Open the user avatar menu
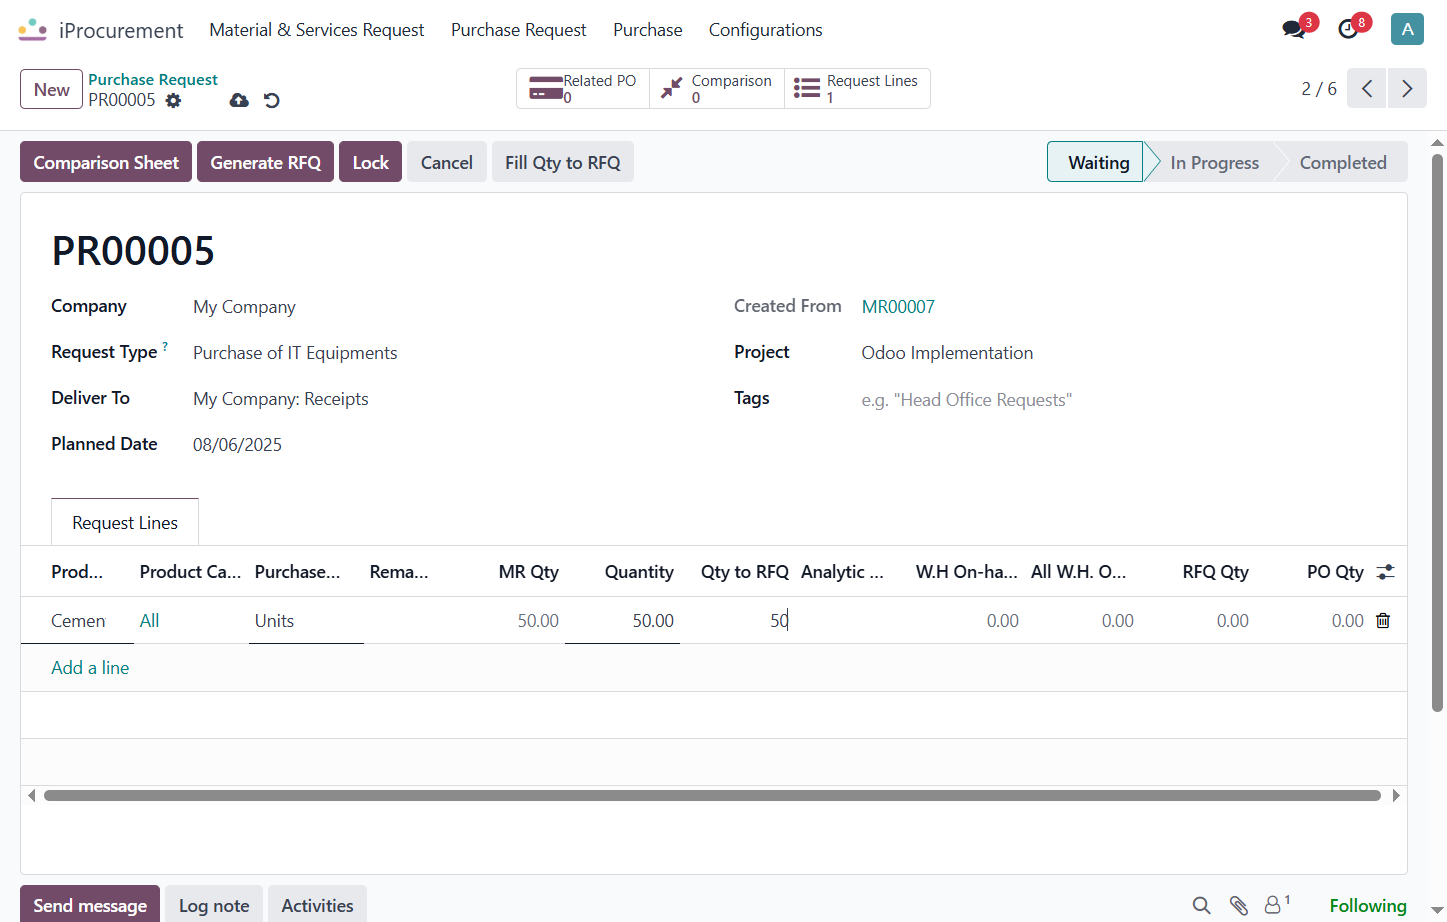 click(x=1407, y=29)
